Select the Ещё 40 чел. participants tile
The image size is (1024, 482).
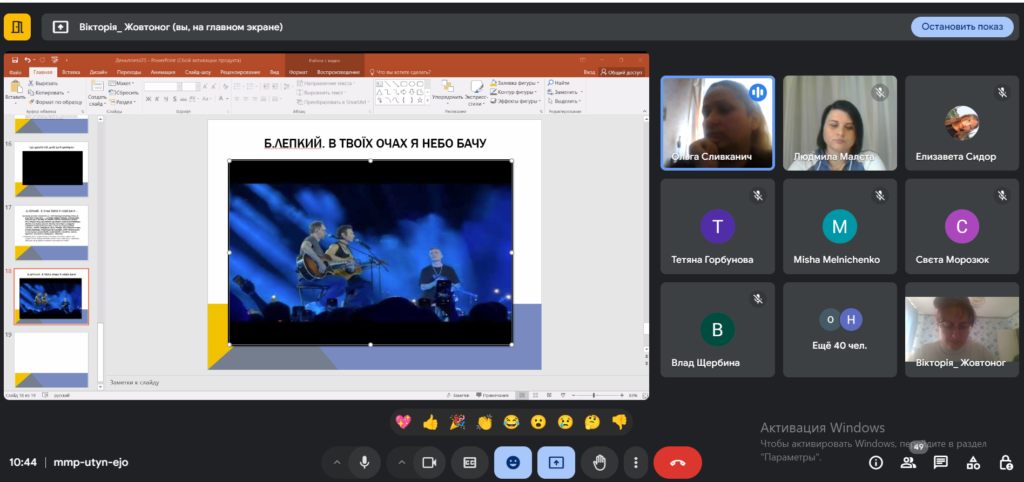[x=839, y=330]
